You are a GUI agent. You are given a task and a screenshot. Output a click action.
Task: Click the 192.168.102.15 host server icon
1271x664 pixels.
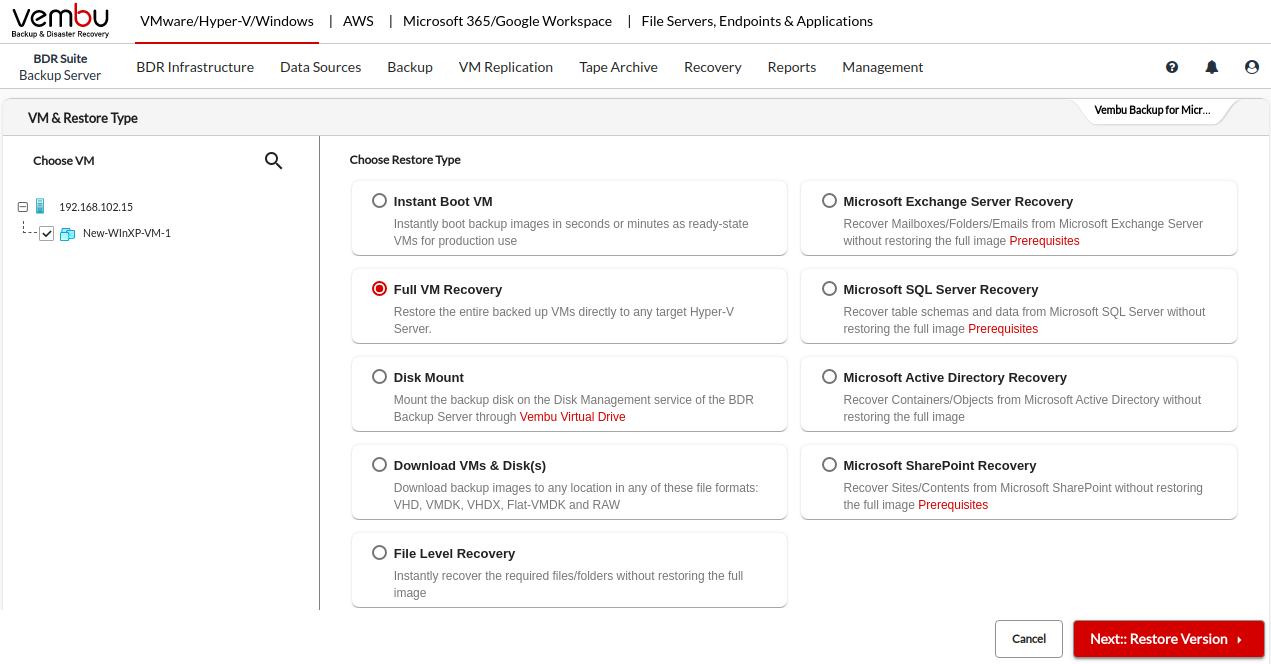[40, 206]
